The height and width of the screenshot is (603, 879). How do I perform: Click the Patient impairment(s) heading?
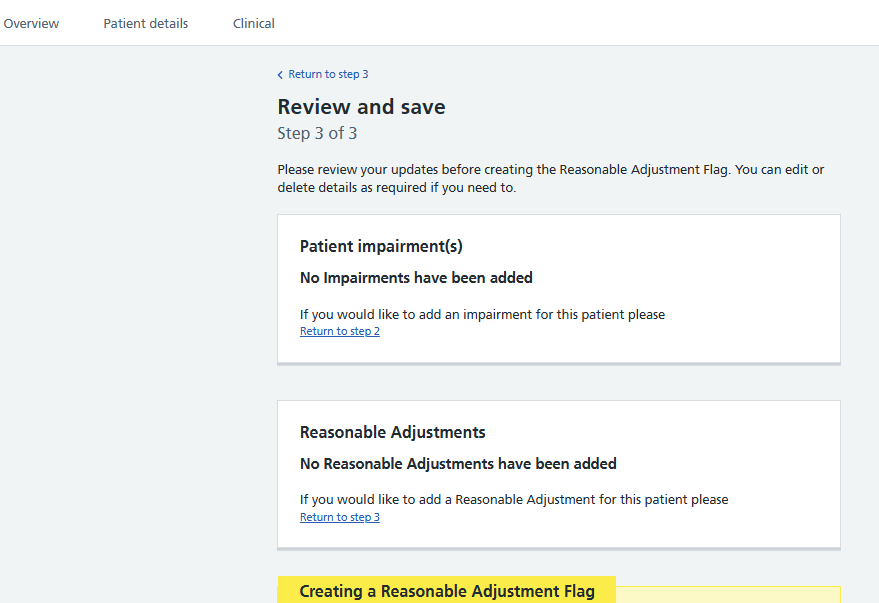381,246
